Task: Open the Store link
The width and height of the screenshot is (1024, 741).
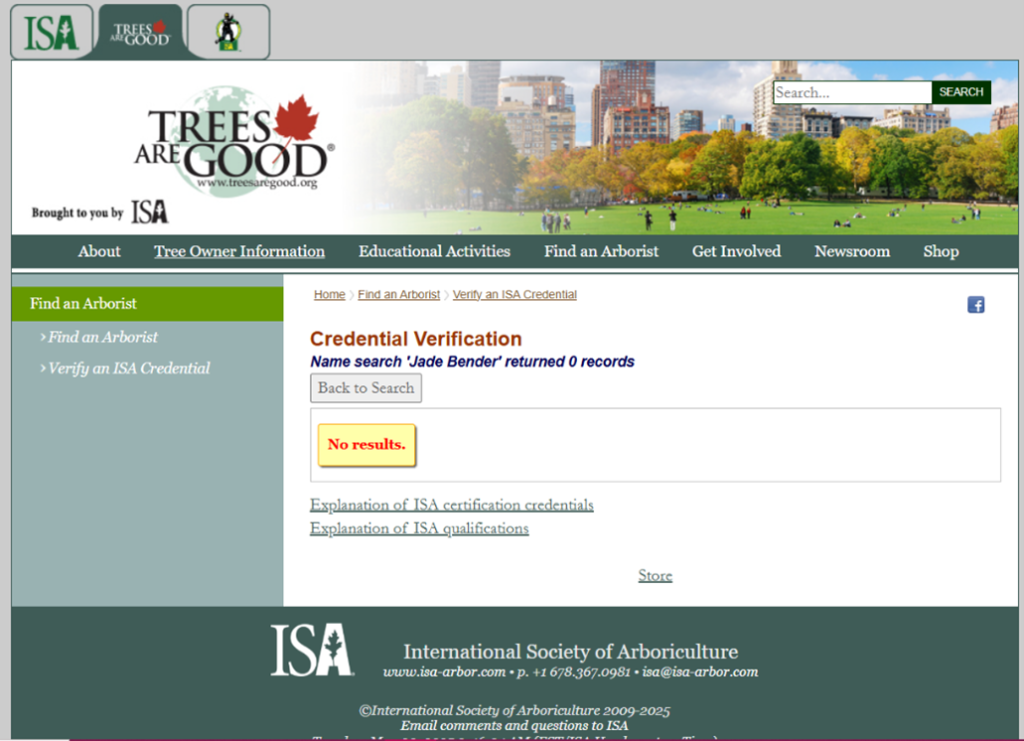Action: 655,575
